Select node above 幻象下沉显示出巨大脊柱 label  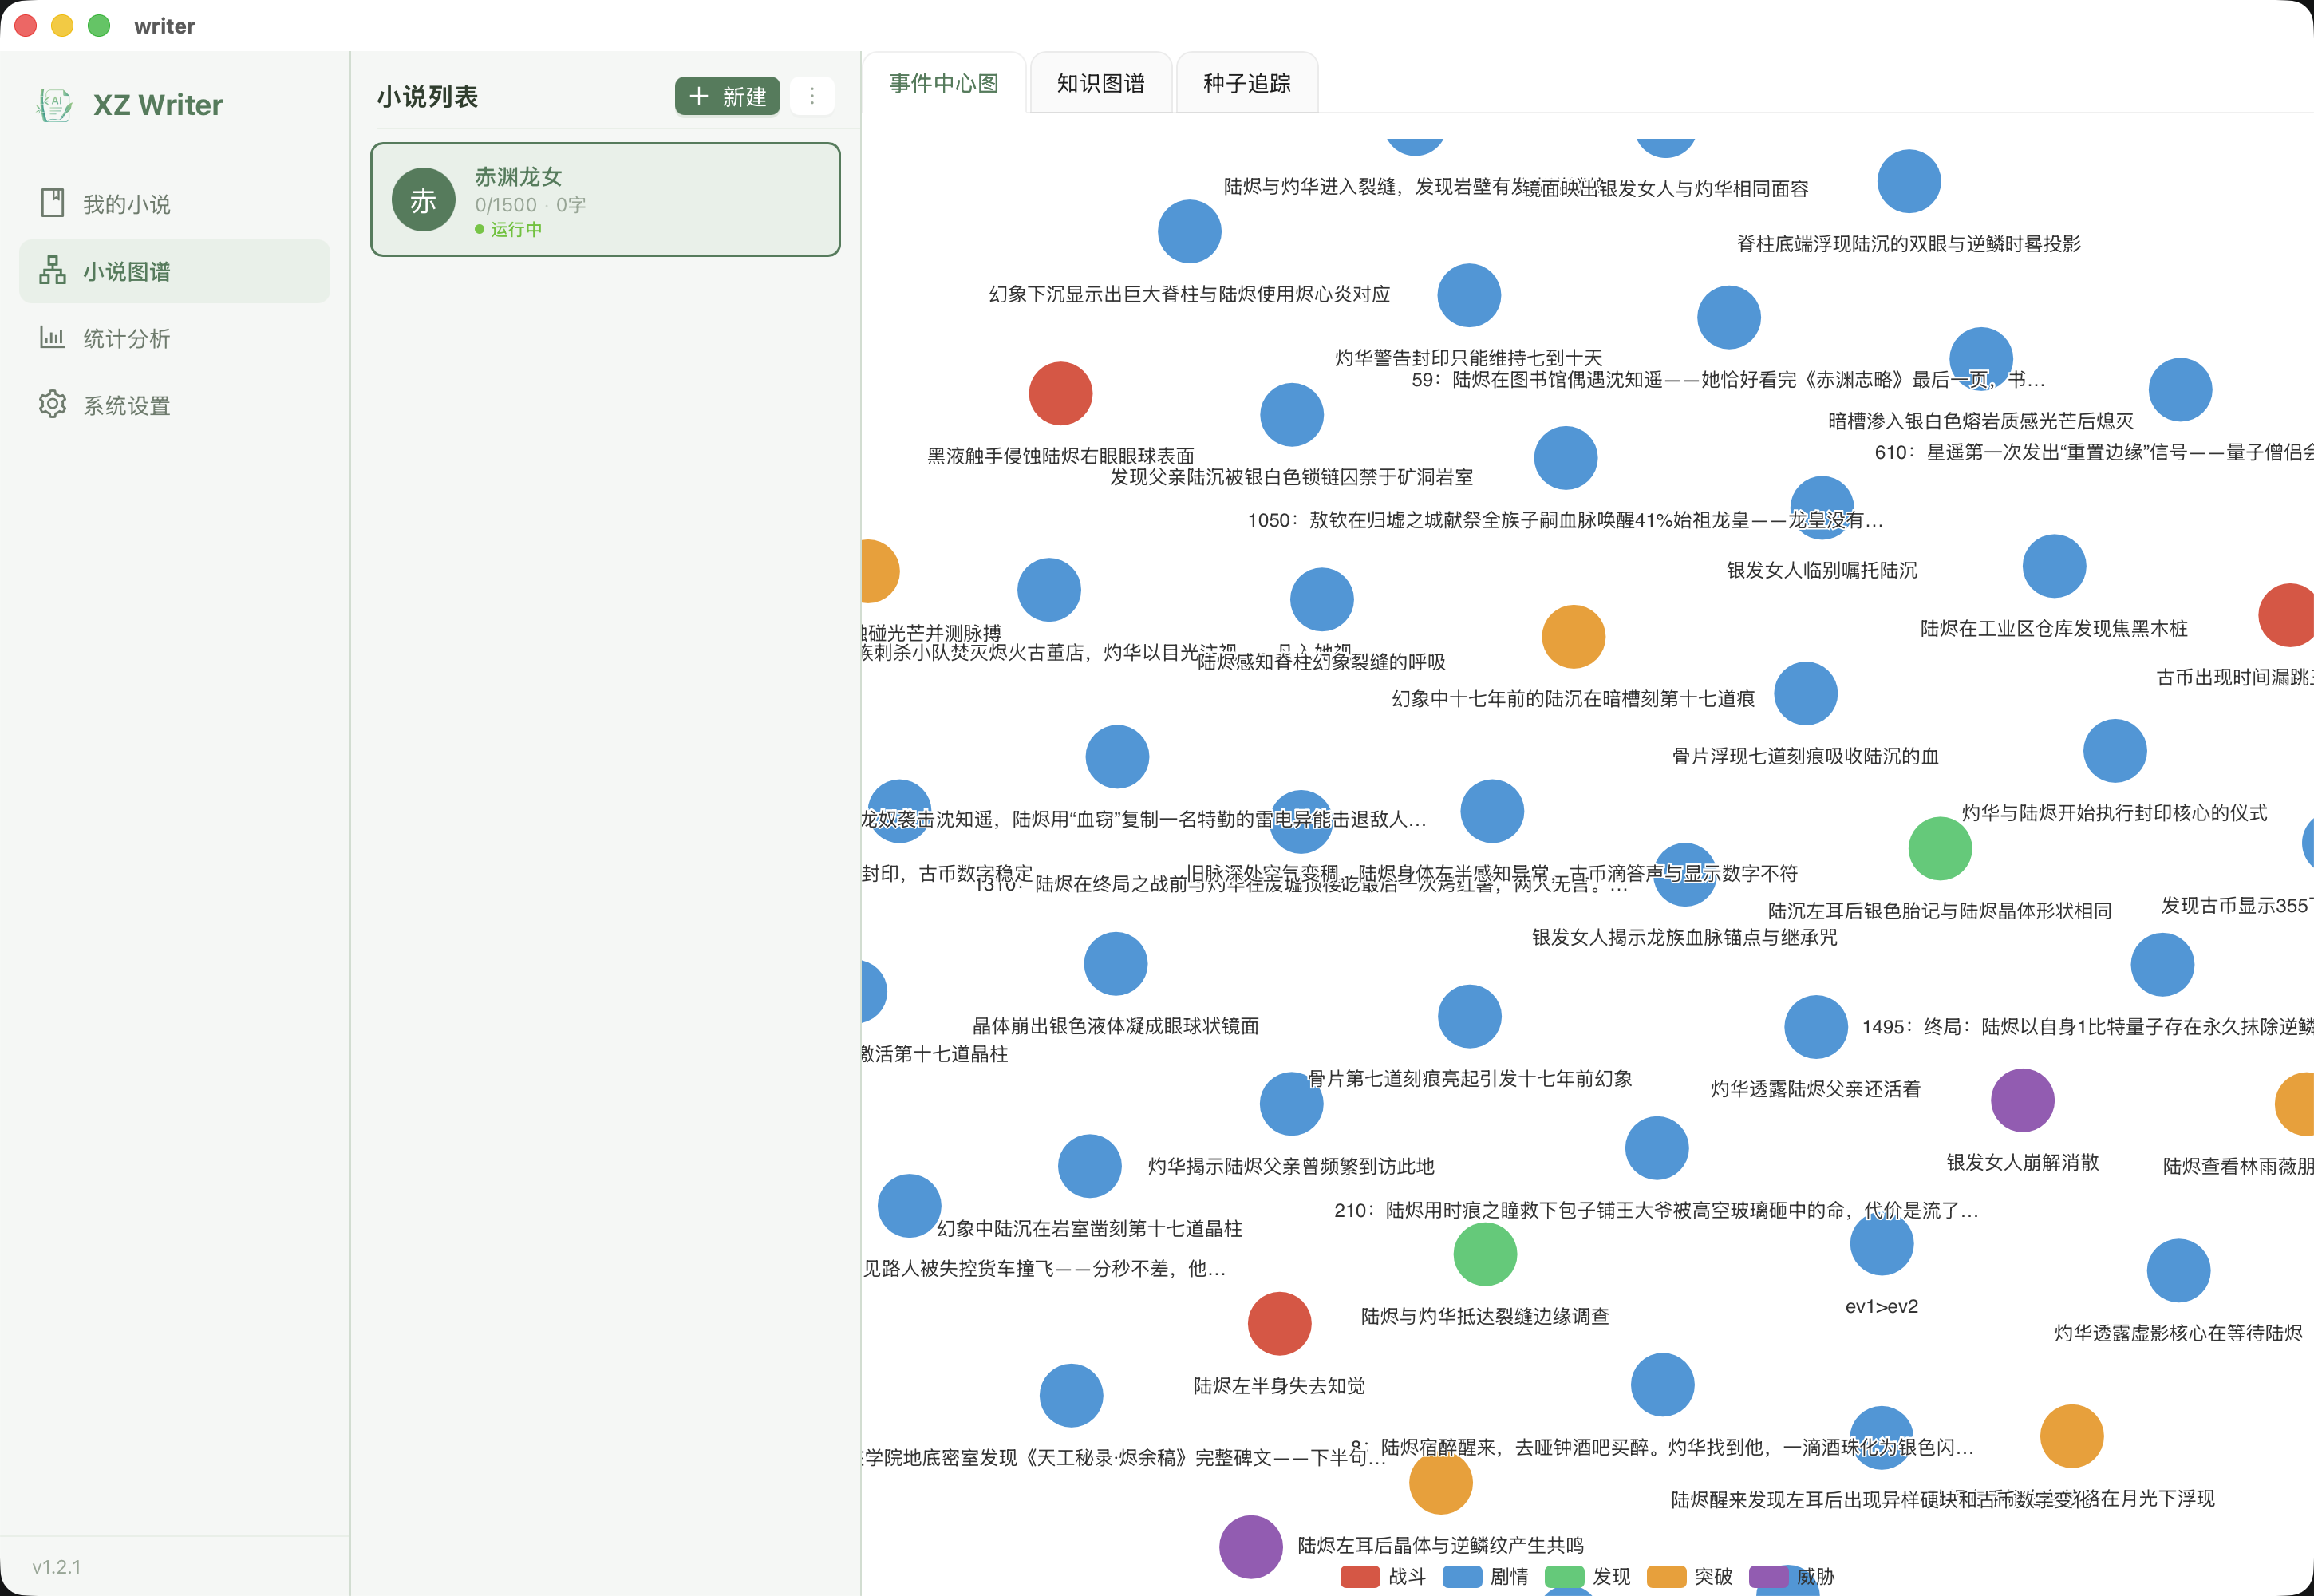[x=1189, y=231]
